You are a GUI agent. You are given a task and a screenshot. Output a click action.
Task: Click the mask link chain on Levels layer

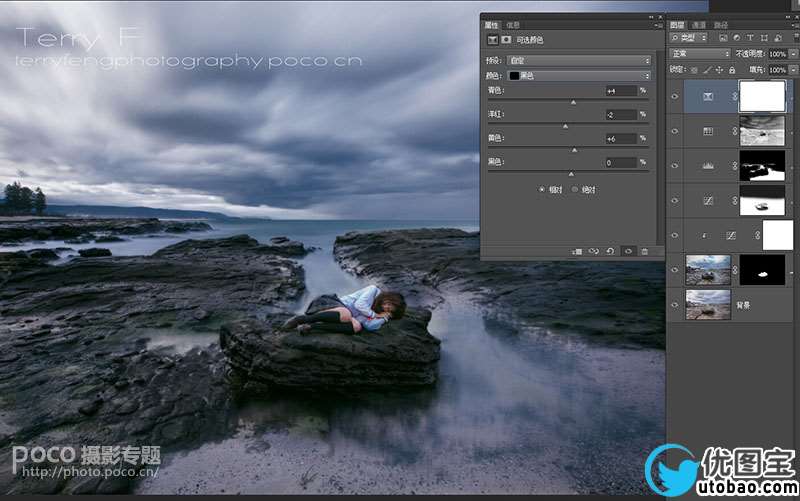point(735,166)
